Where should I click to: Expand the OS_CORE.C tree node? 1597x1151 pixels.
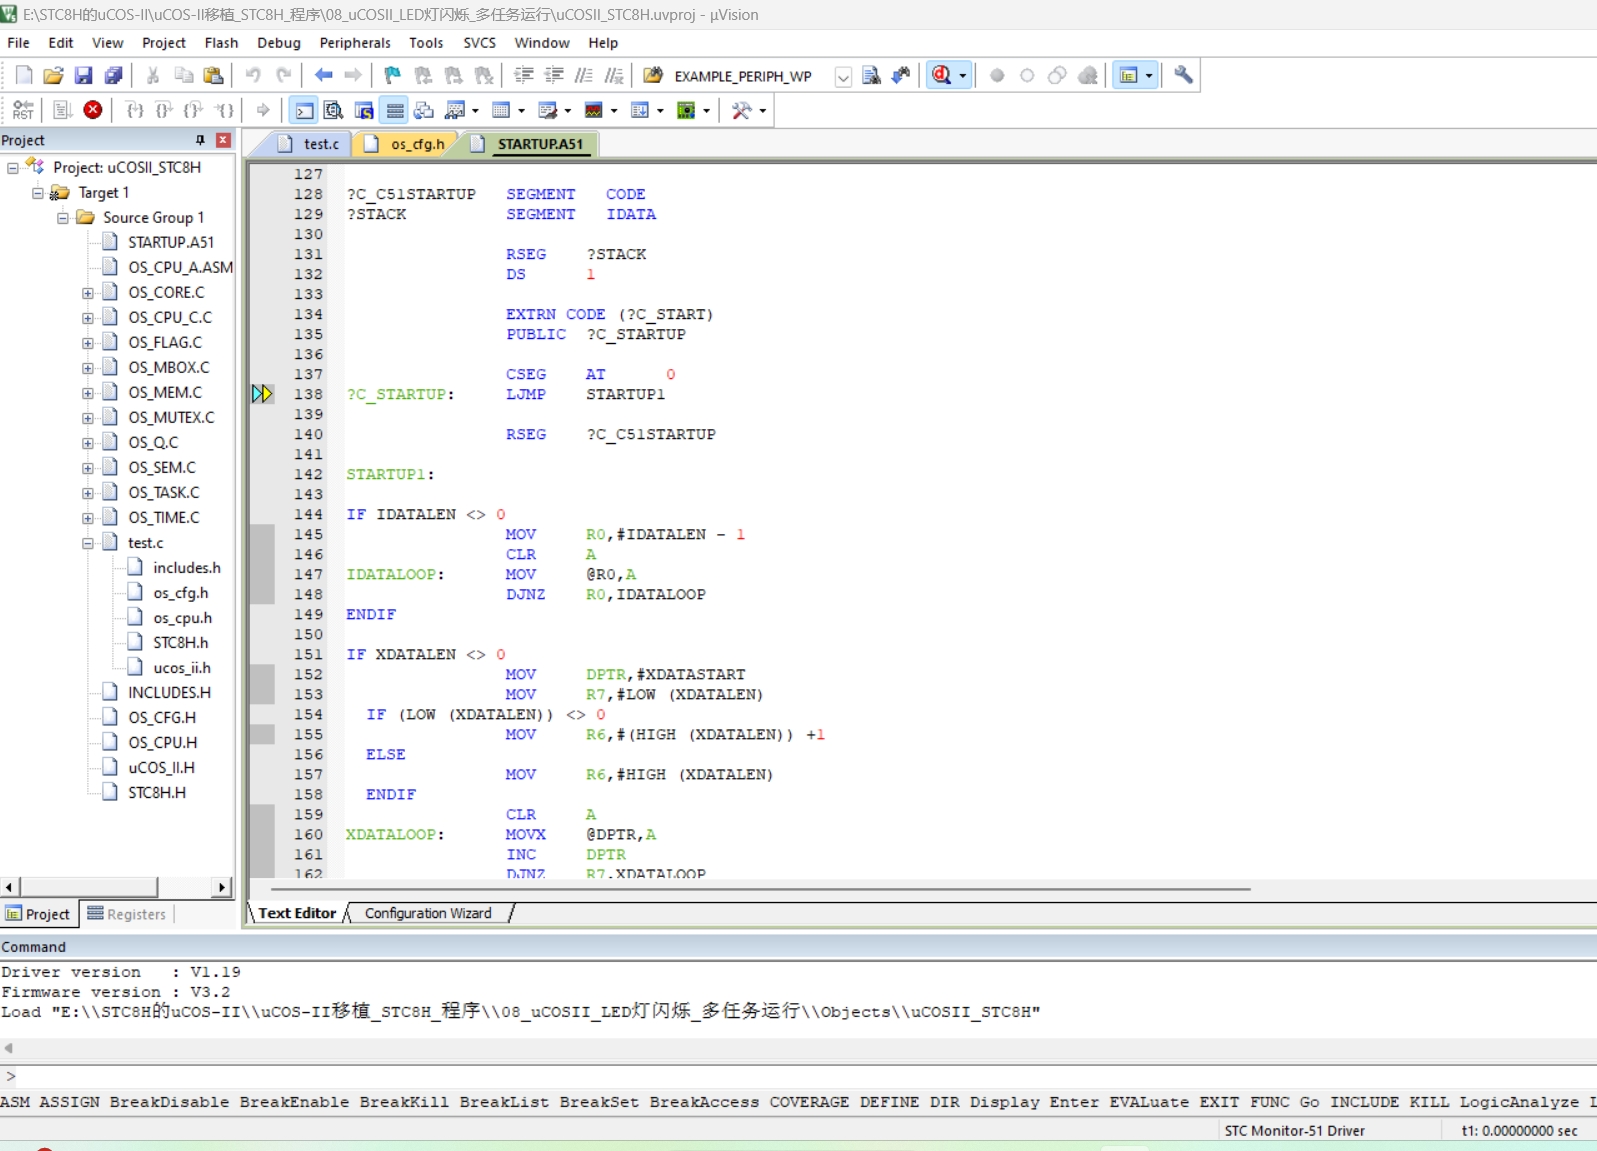coord(88,293)
